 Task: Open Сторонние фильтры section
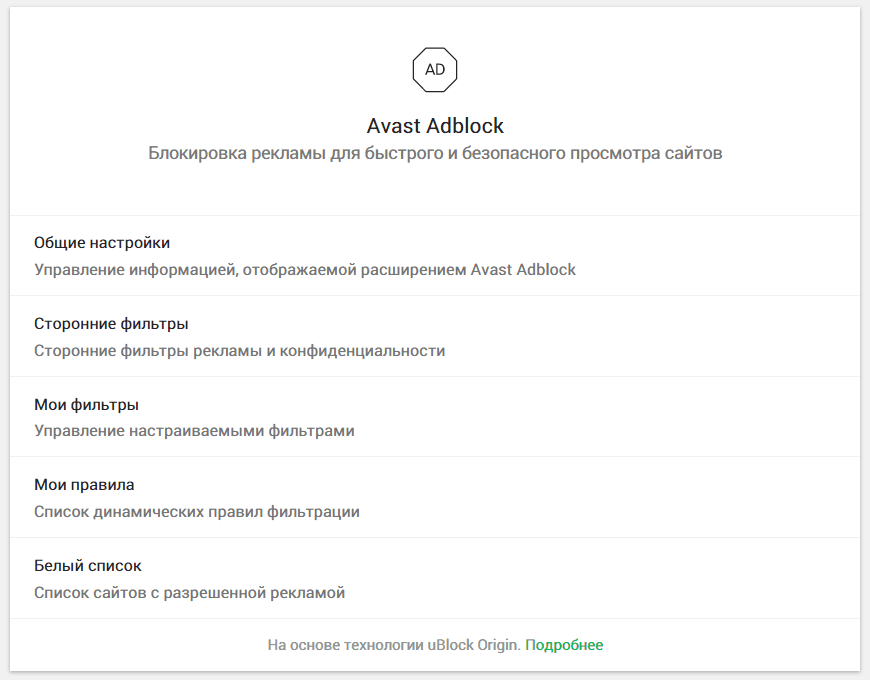(111, 324)
